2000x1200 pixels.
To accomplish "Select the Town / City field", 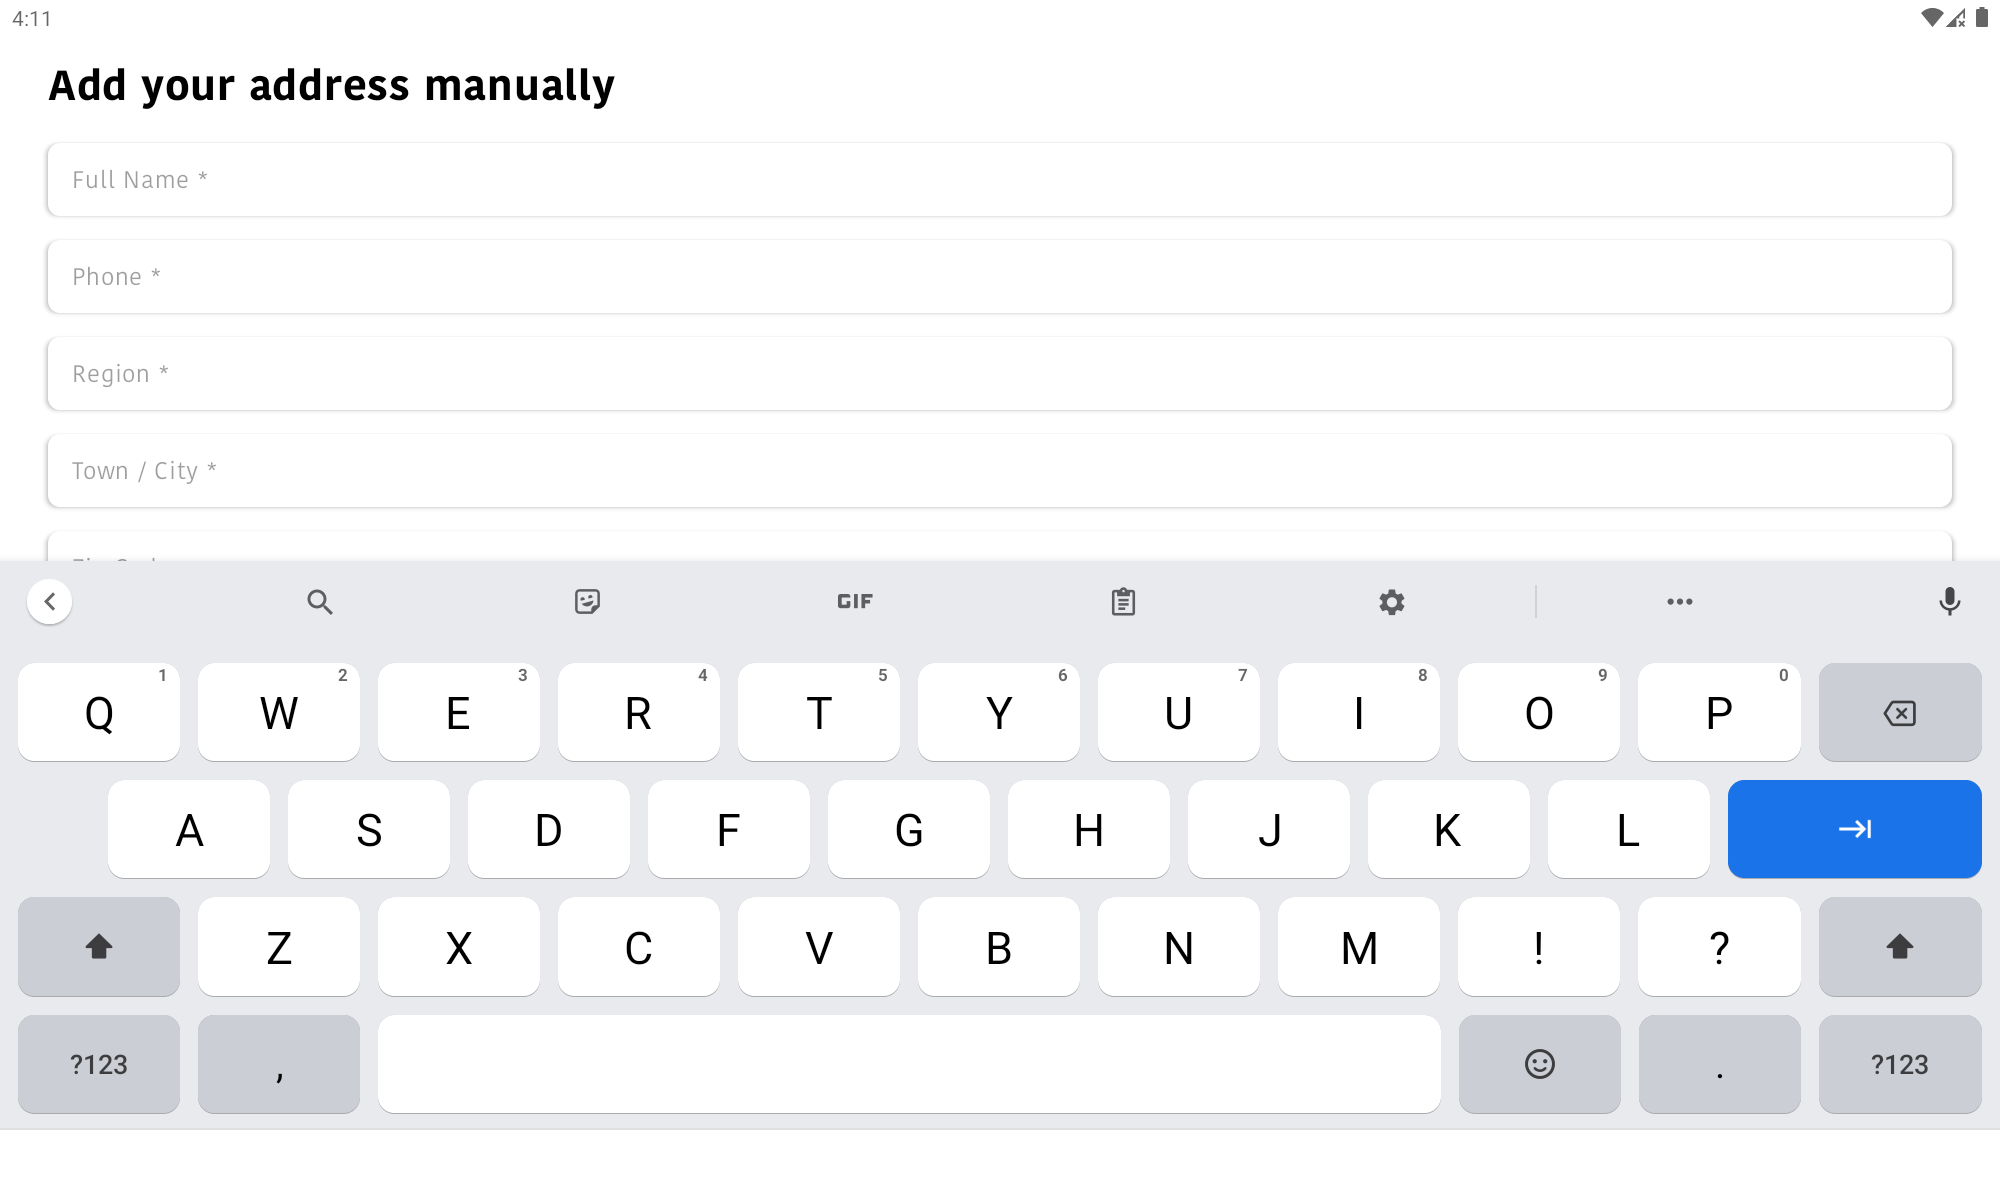I will (1000, 470).
